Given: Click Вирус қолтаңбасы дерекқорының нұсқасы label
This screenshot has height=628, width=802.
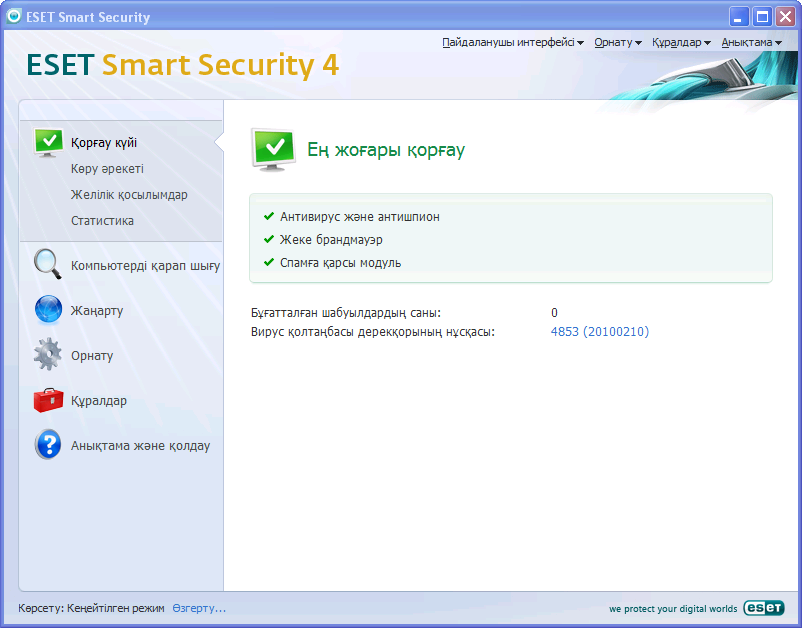Looking at the screenshot, I should tap(373, 332).
